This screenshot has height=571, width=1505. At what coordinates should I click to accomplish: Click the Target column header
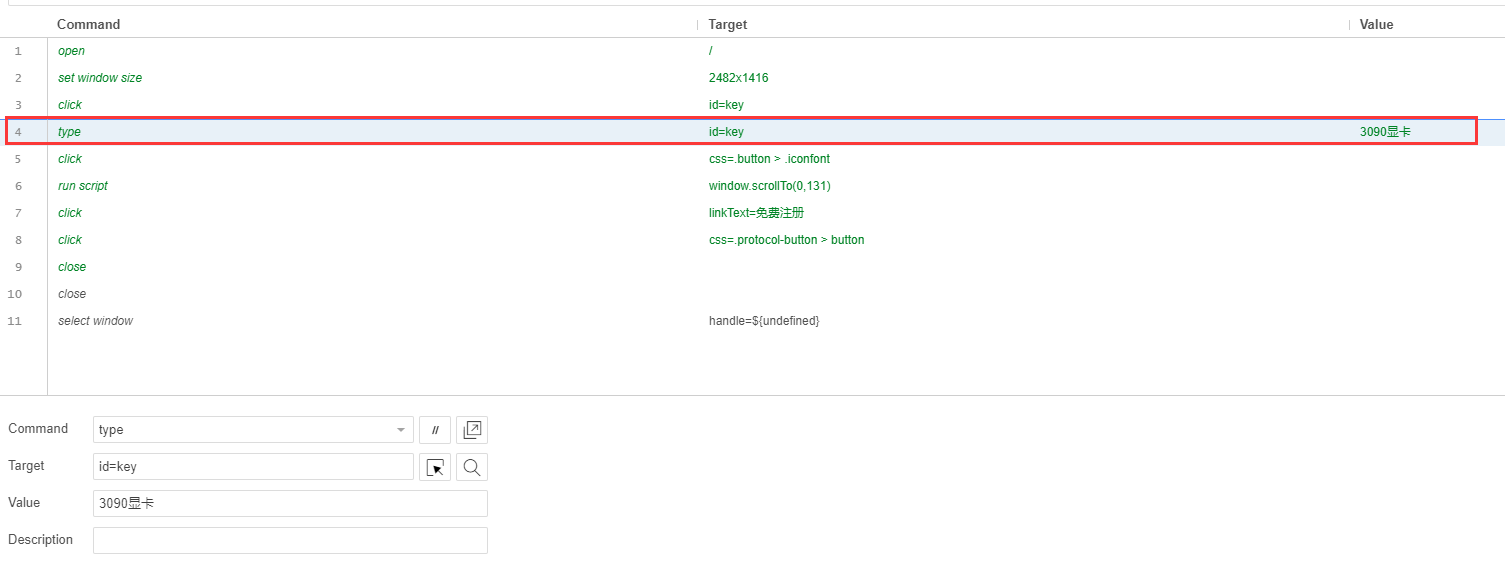[727, 24]
